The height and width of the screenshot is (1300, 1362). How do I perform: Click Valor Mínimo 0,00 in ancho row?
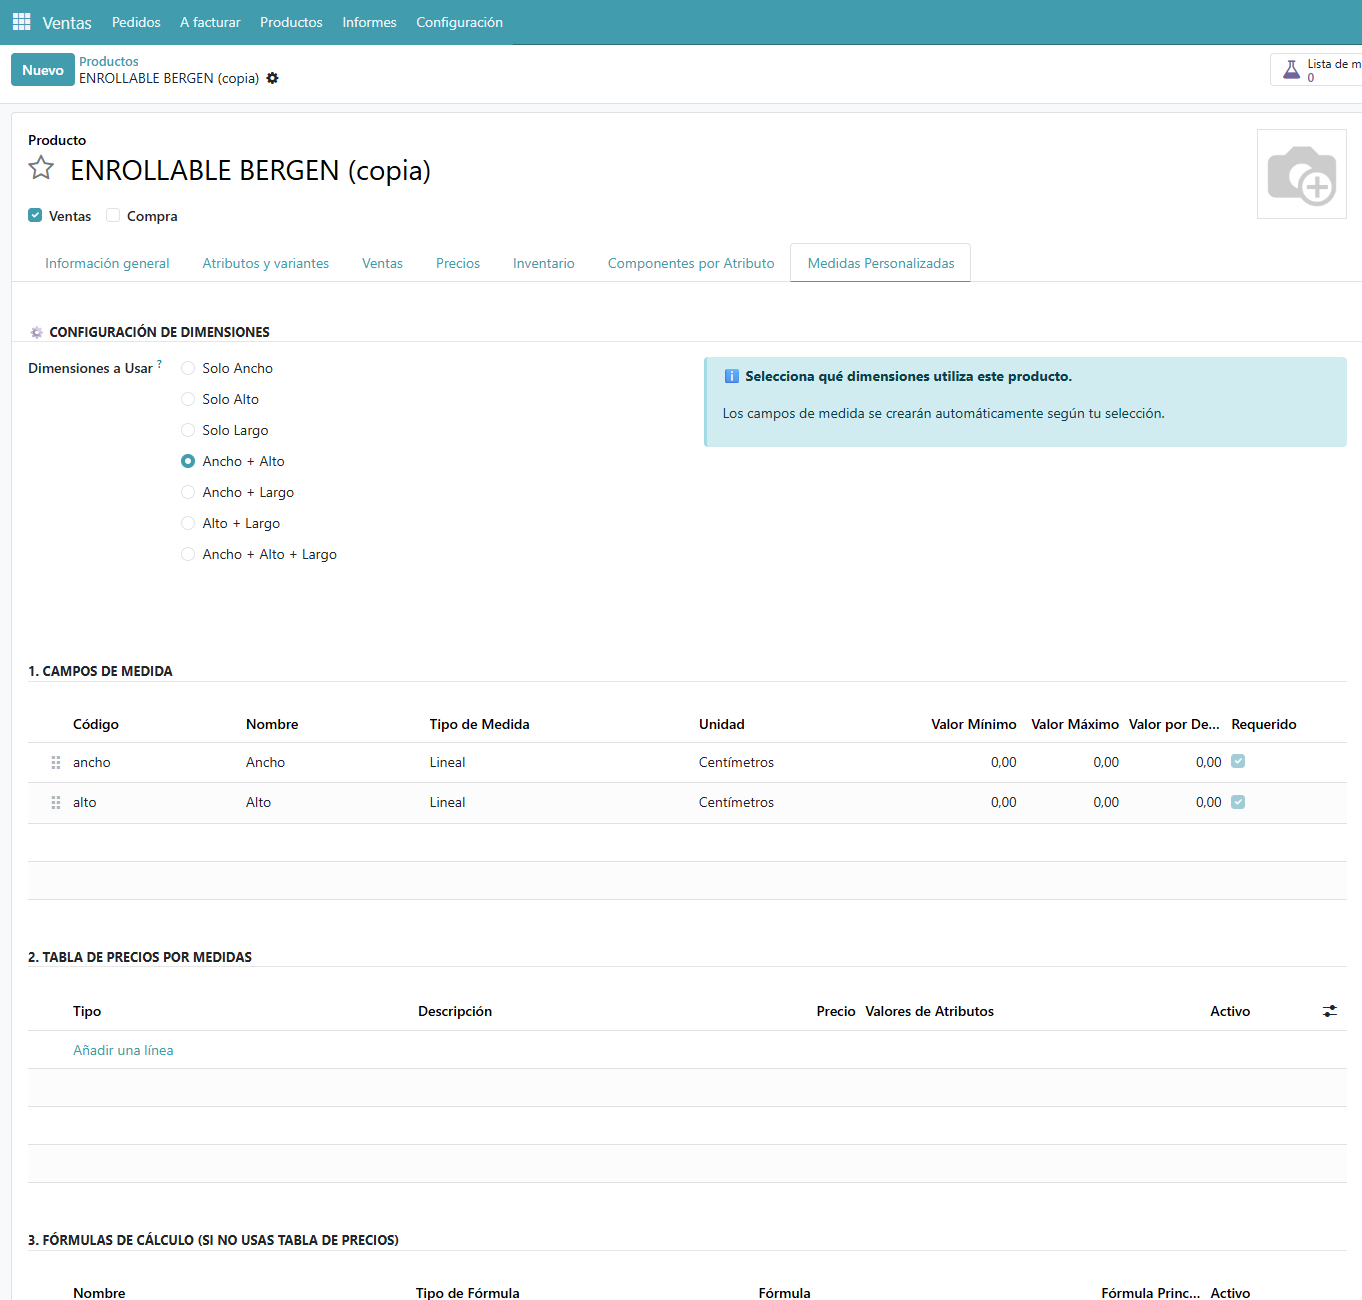1003,762
